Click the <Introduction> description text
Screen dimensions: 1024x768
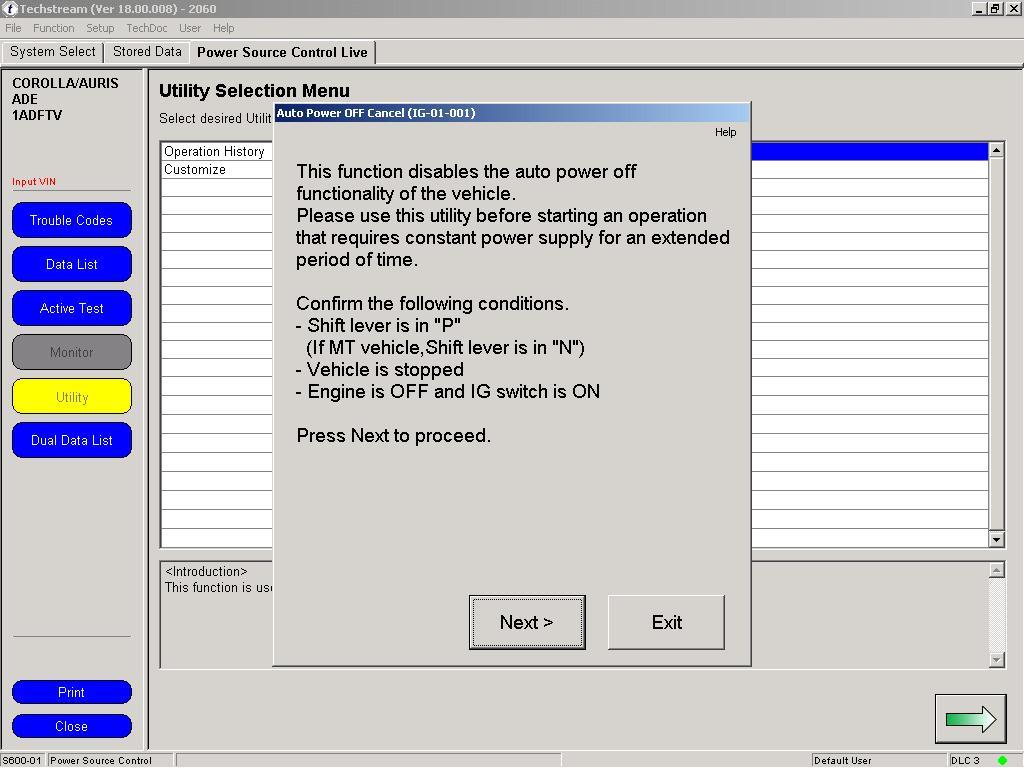(206, 571)
